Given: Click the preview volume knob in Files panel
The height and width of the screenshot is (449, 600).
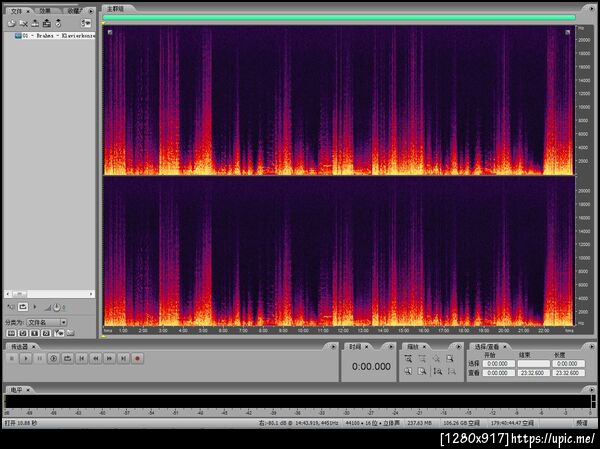Looking at the screenshot, I should point(56,307).
